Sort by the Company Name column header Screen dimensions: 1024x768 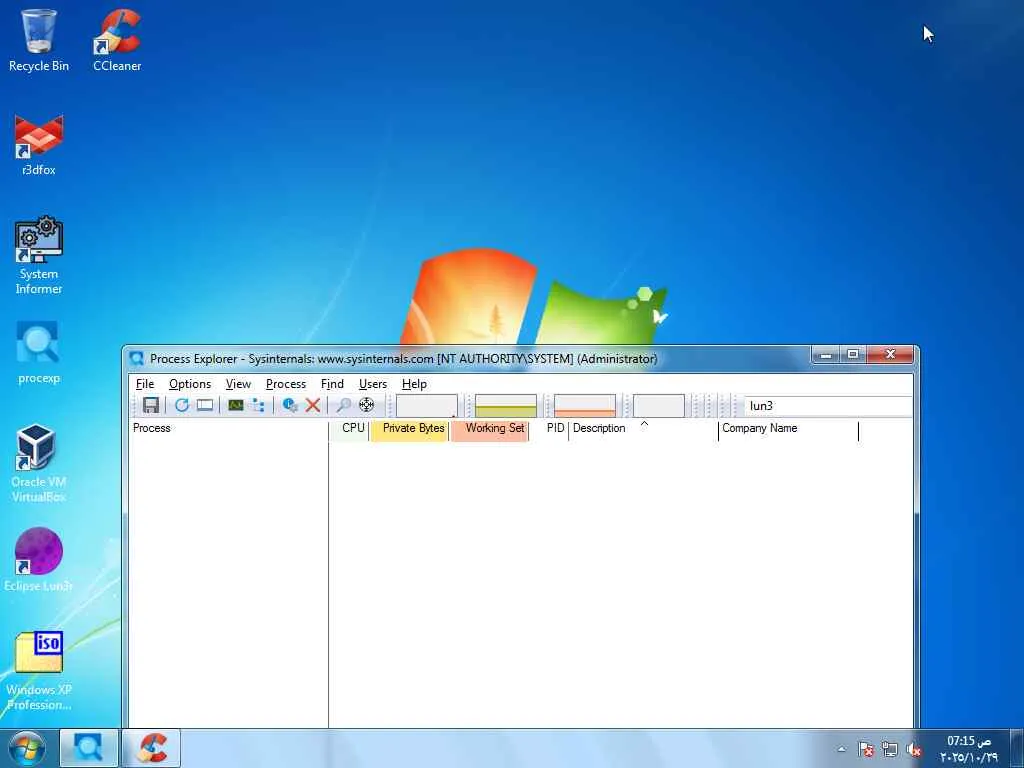[x=788, y=428]
